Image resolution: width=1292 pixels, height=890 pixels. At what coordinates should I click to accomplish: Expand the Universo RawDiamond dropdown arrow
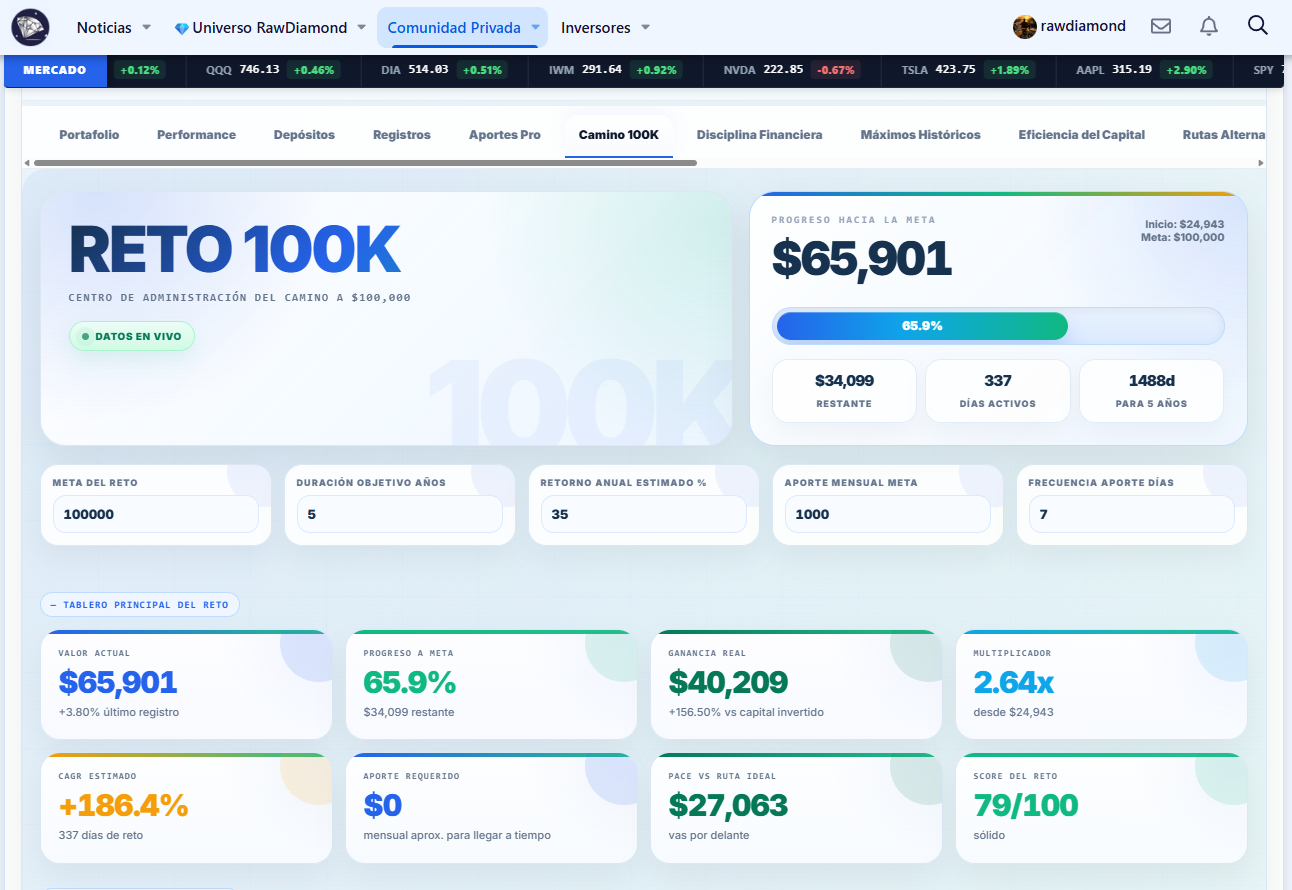(x=361, y=28)
